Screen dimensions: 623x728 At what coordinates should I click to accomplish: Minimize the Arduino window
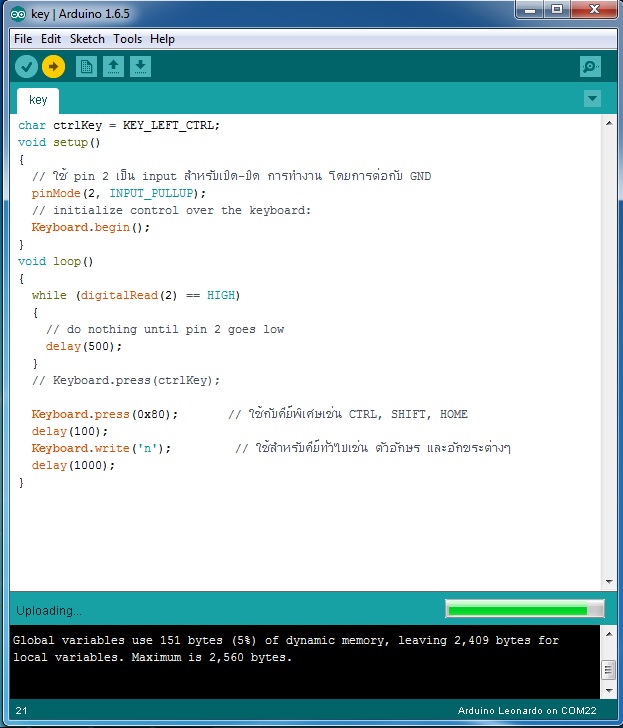click(x=530, y=10)
